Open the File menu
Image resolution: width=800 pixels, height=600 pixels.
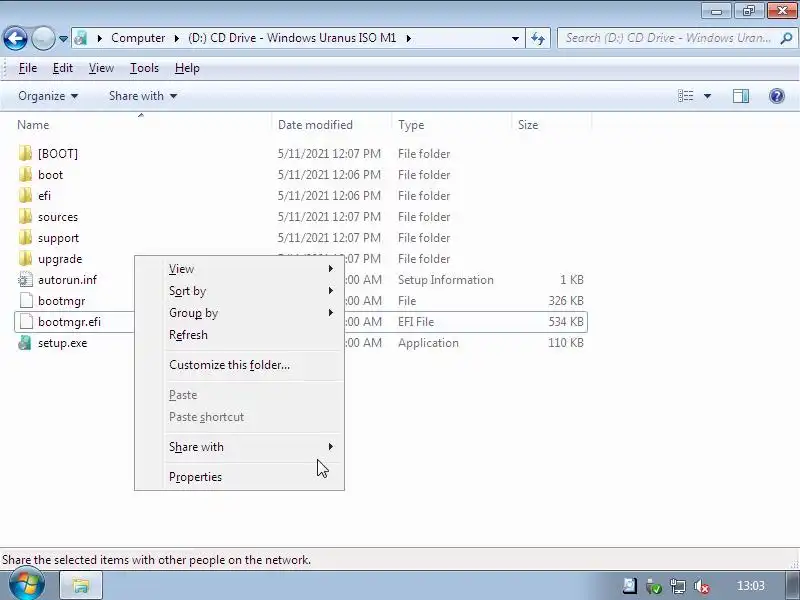click(28, 68)
